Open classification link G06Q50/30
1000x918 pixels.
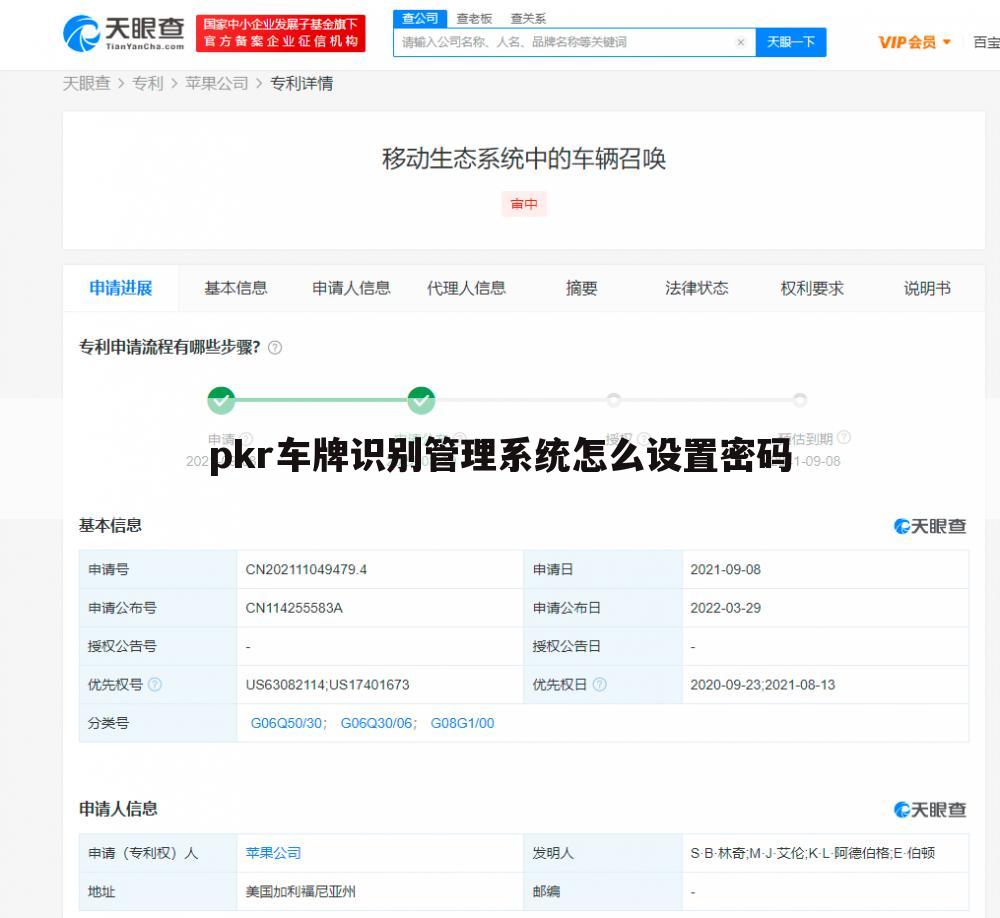tap(286, 723)
